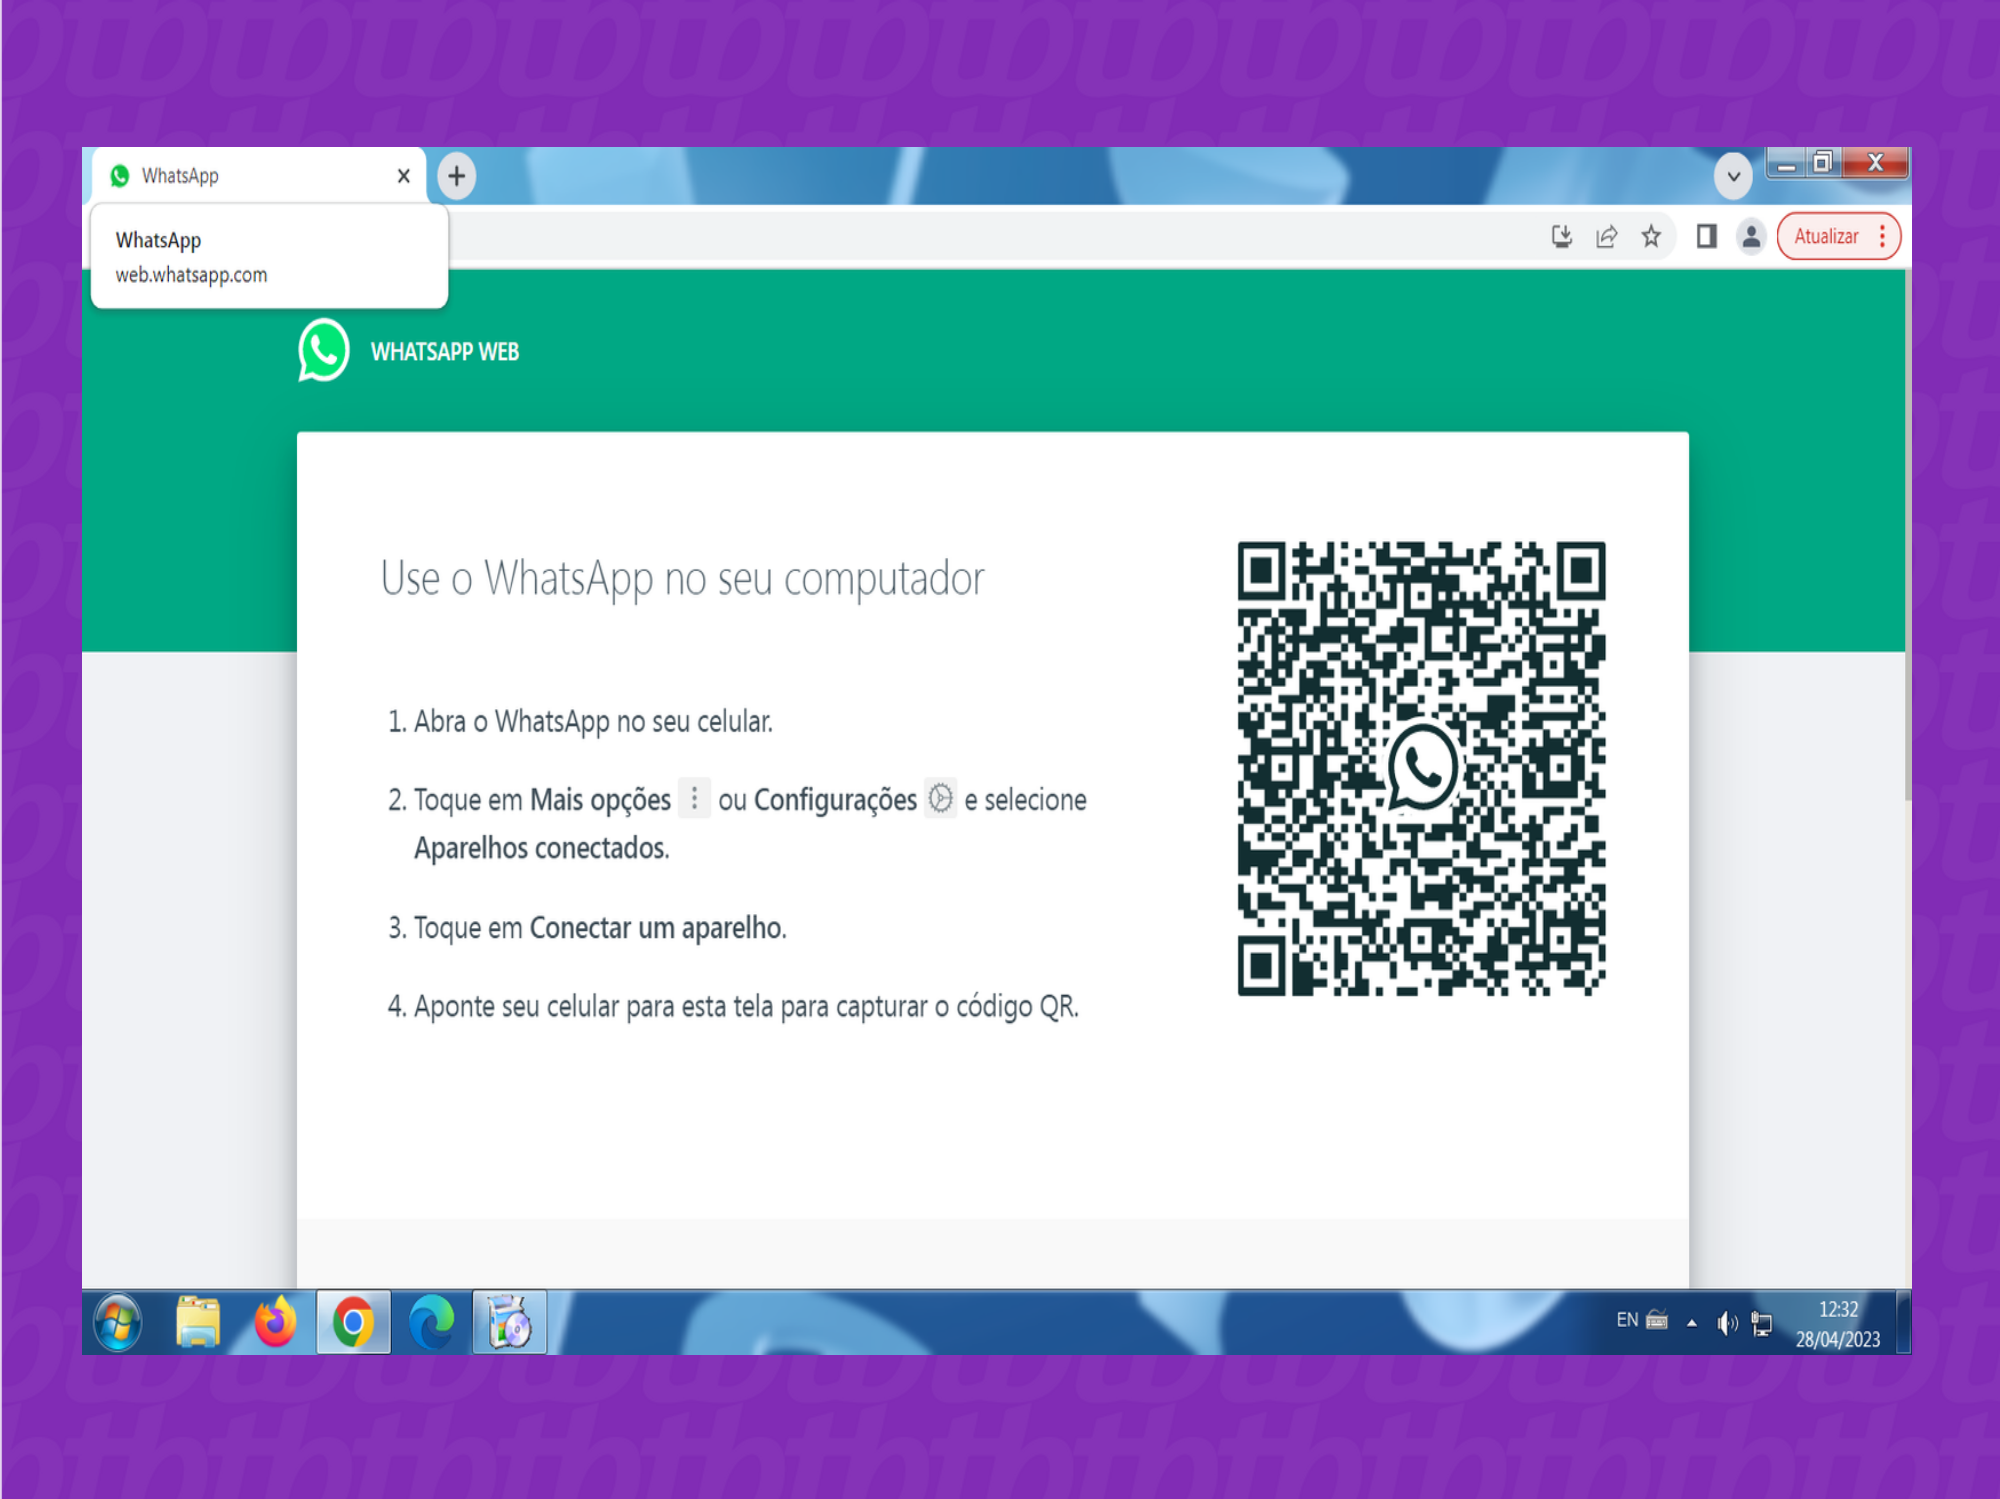The width and height of the screenshot is (2000, 1499).
Task: Click the keyboard icon in system tray
Action: point(1657,1320)
